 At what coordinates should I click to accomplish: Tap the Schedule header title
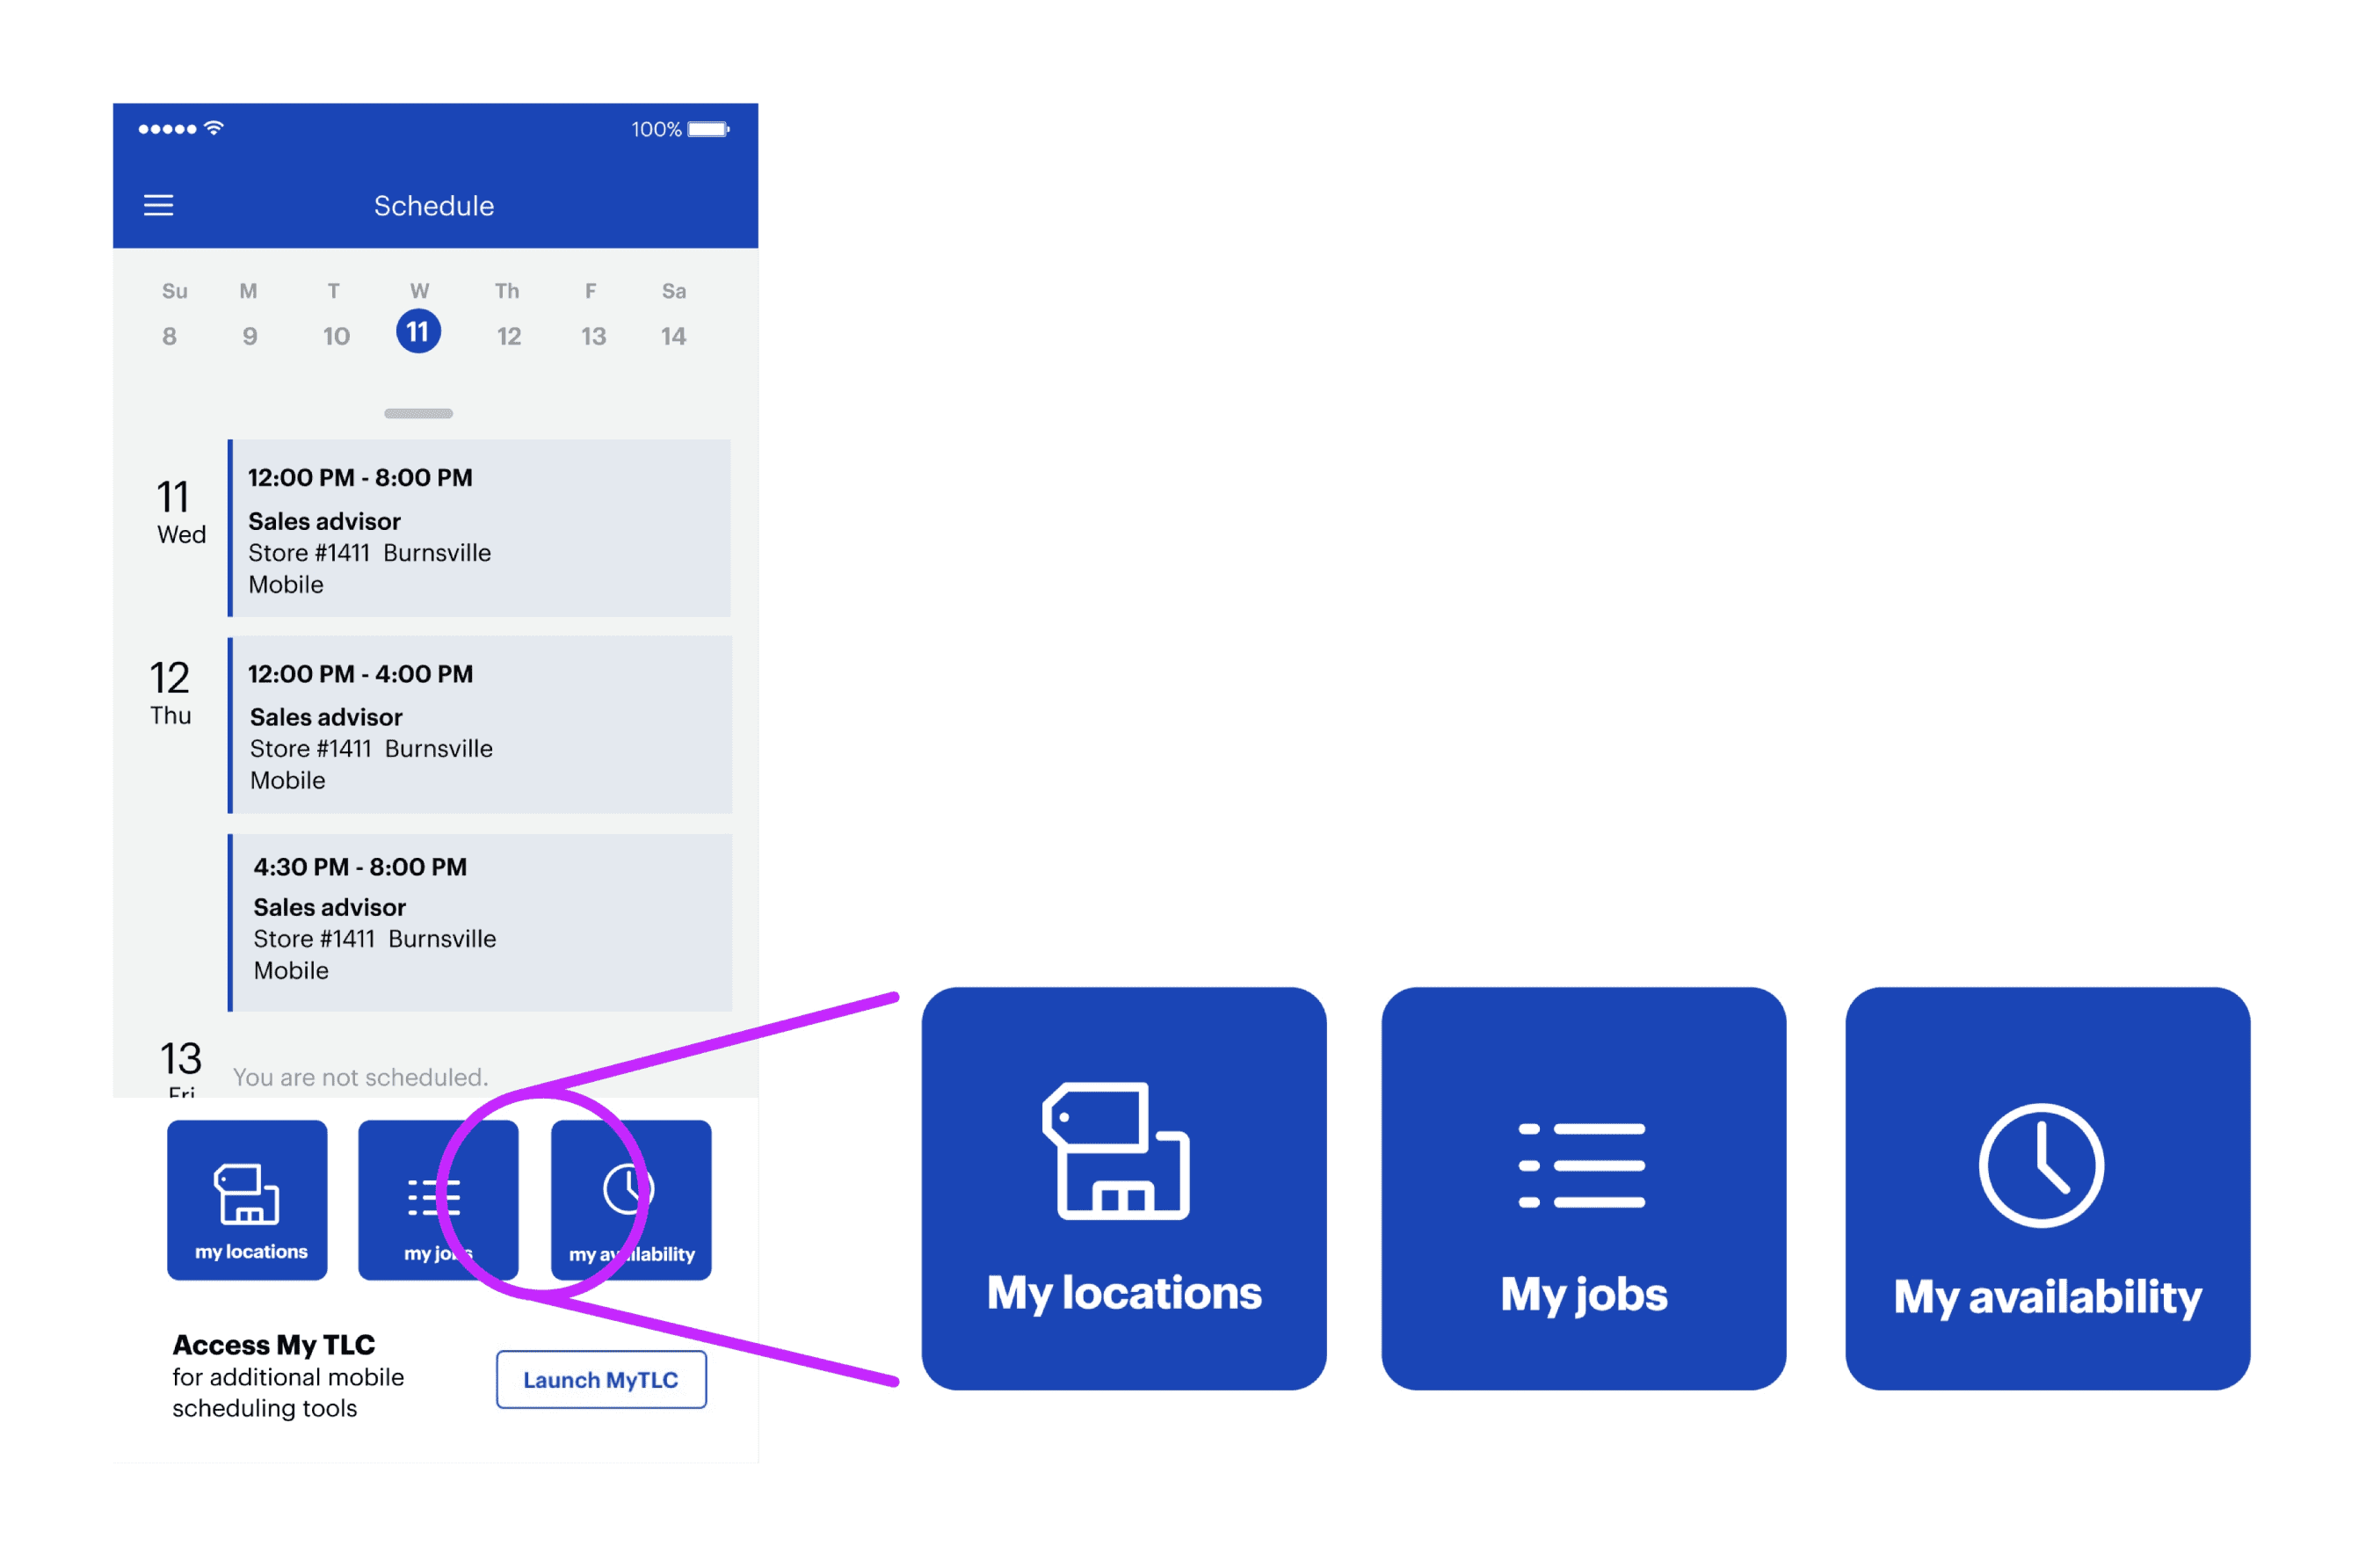[x=433, y=206]
